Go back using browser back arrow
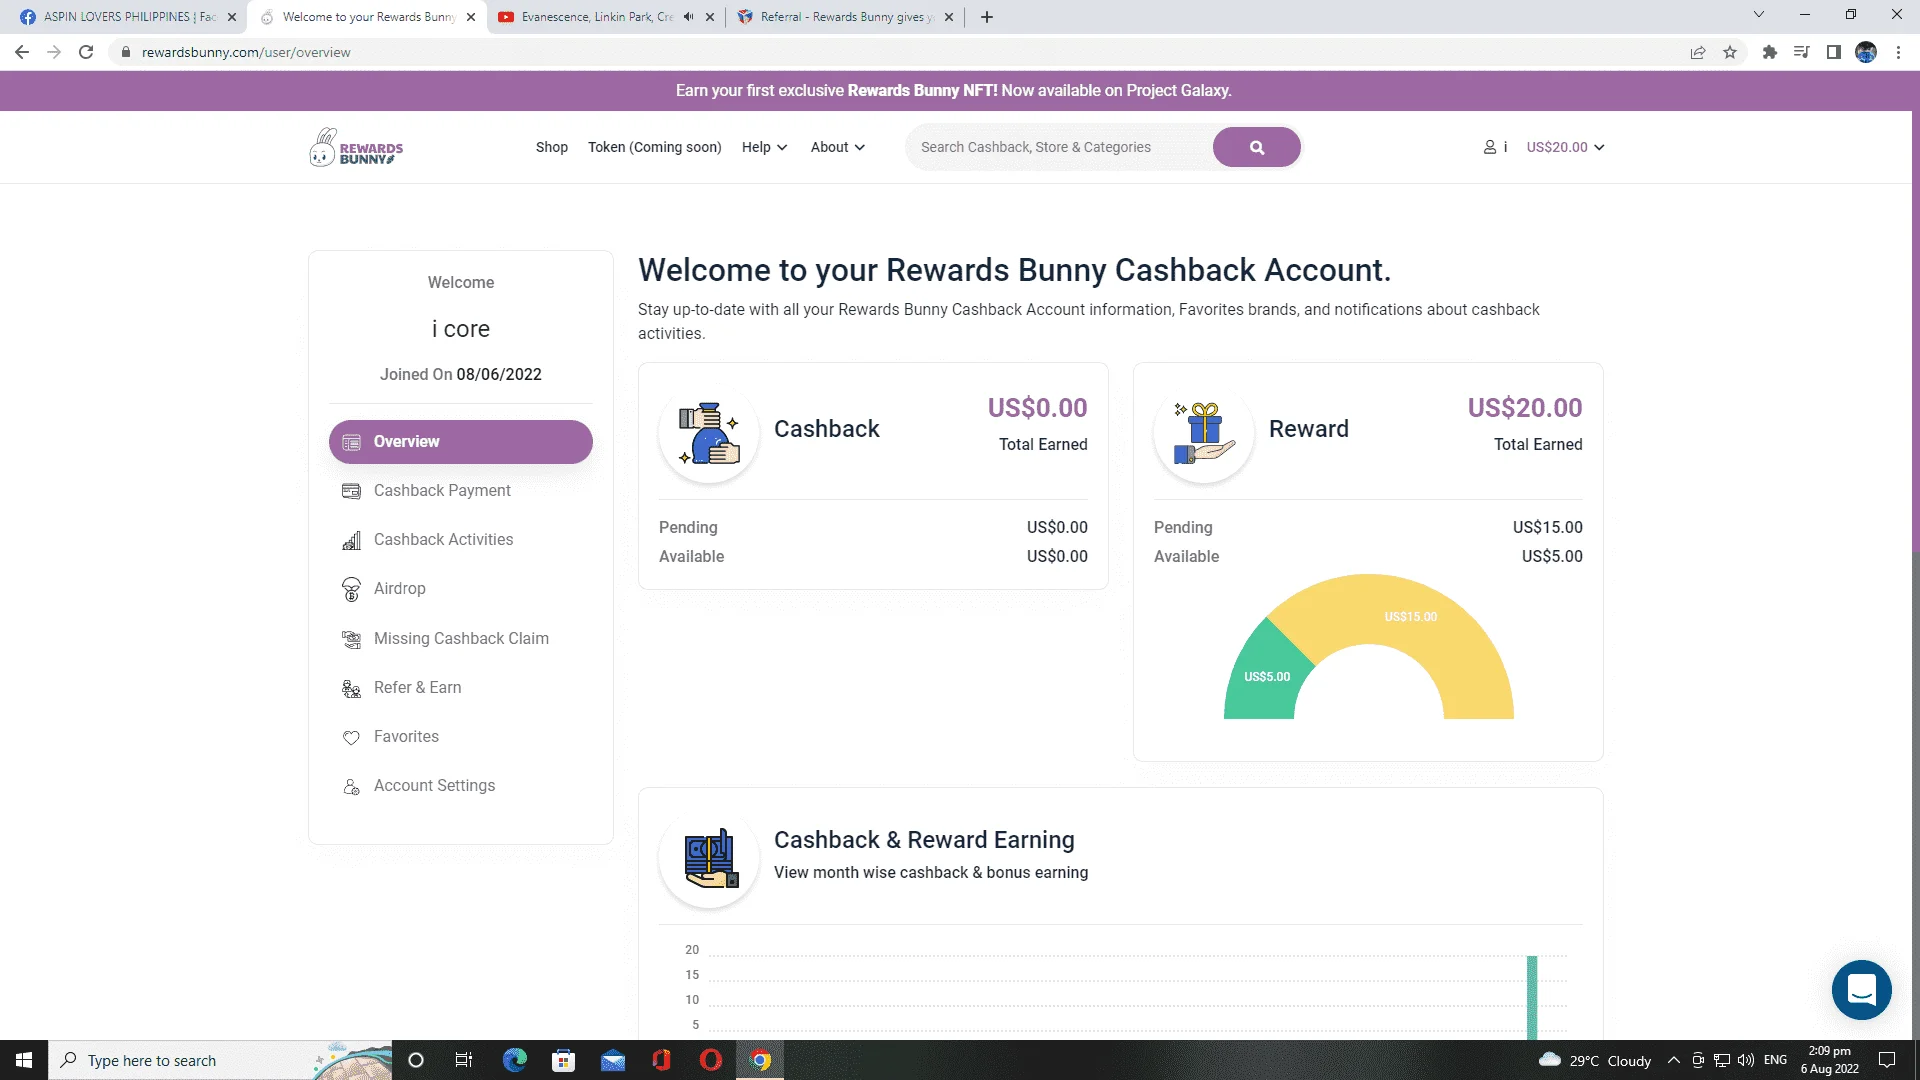 point(22,52)
